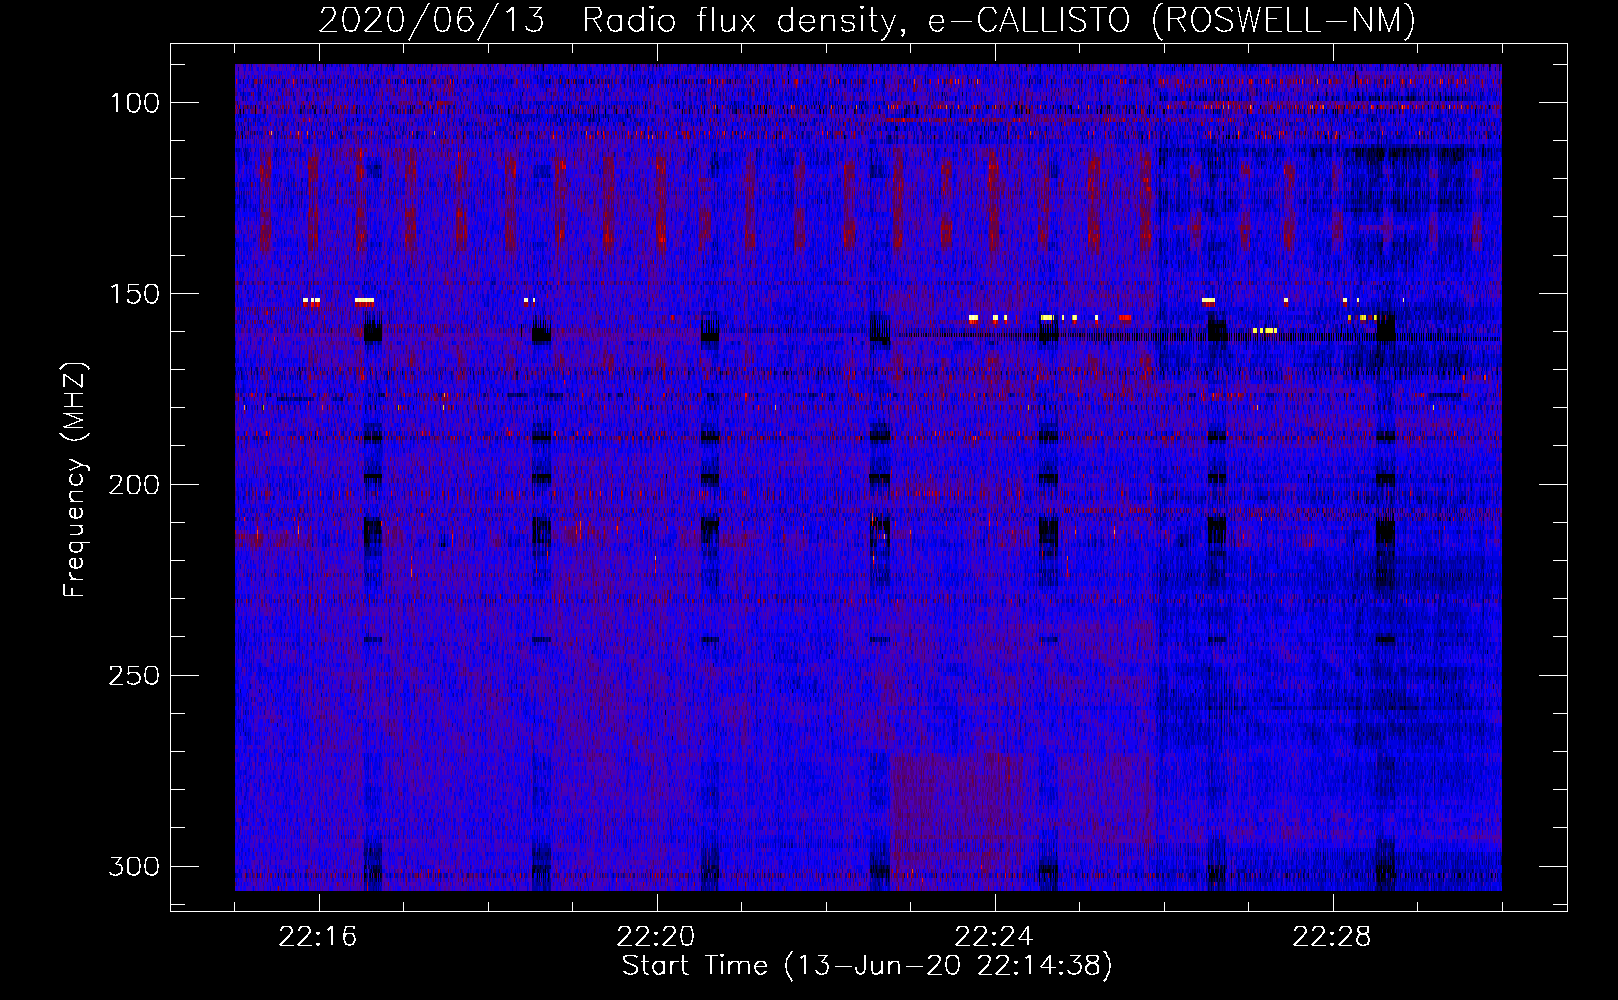The height and width of the screenshot is (1000, 1618).
Task: Click the 150 frequency tick label
Action: (x=134, y=294)
